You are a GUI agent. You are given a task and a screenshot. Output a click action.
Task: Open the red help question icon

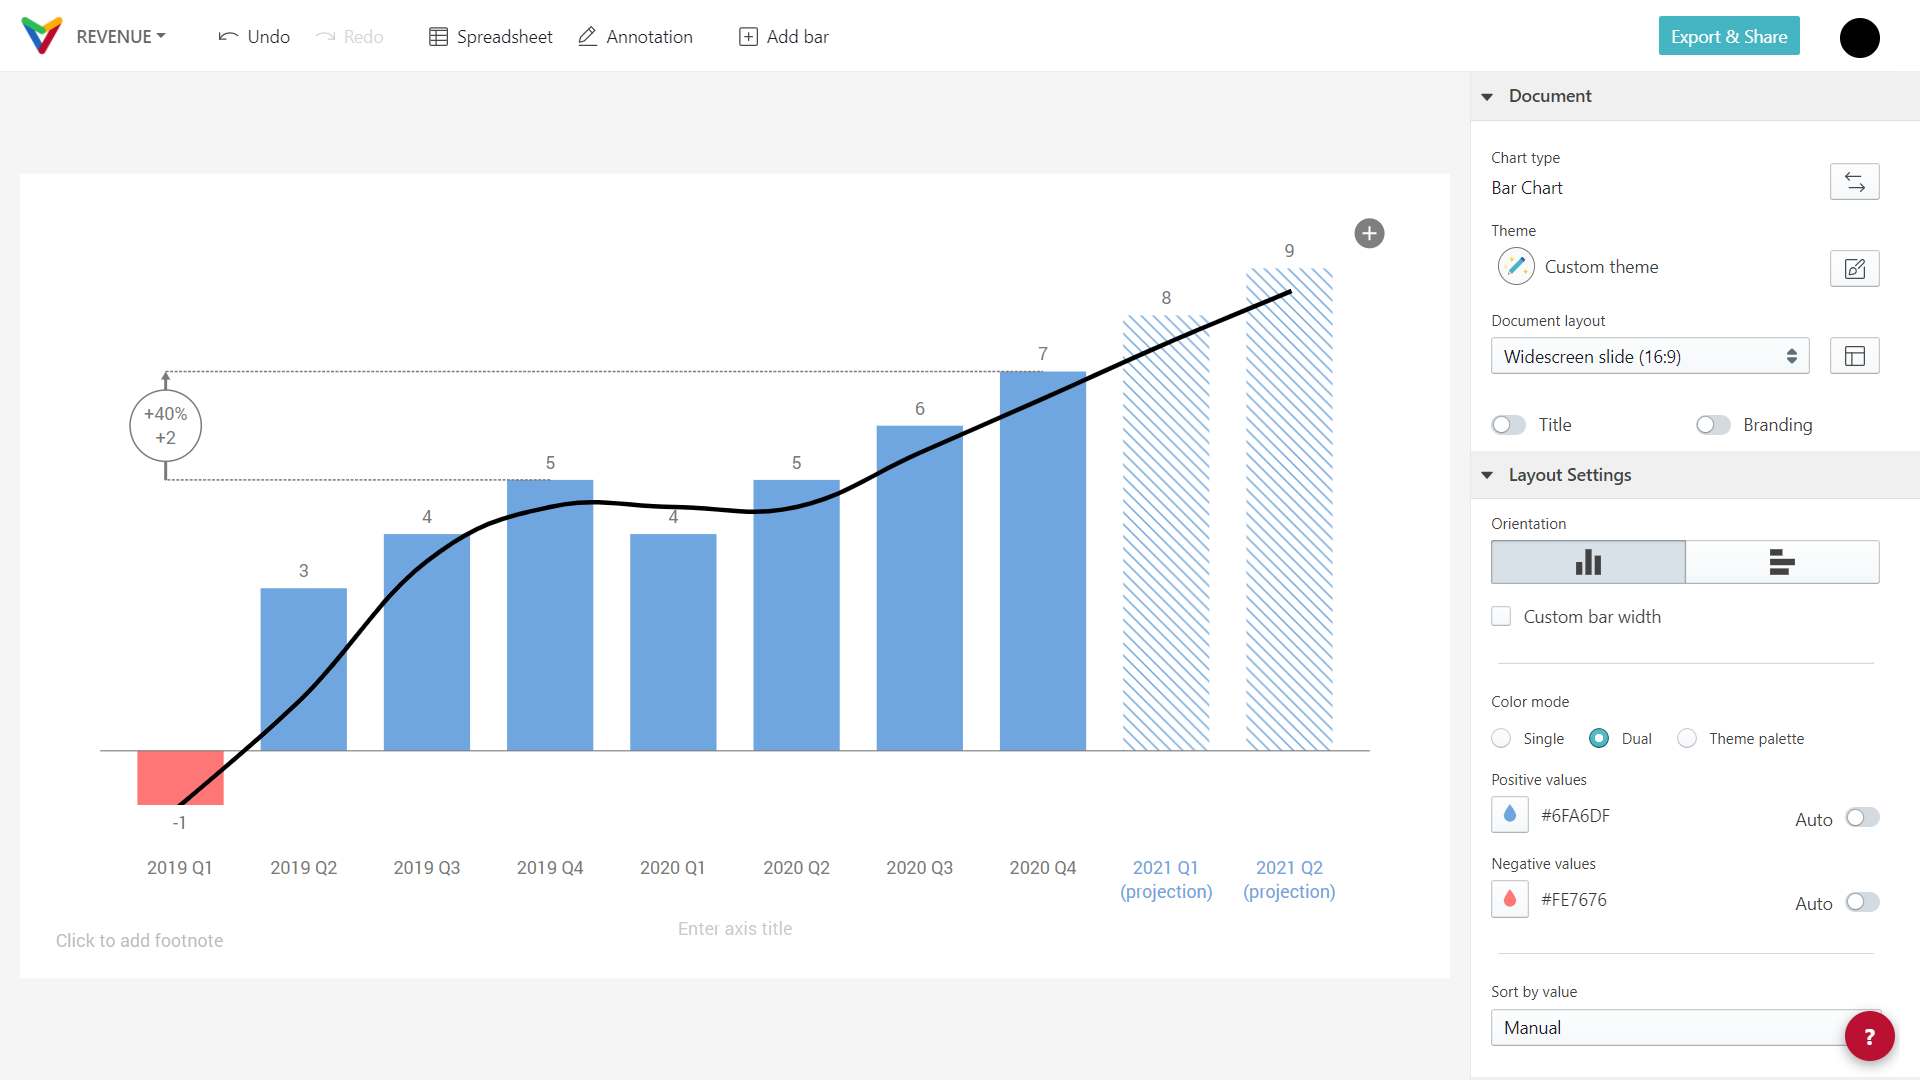click(x=1869, y=1036)
